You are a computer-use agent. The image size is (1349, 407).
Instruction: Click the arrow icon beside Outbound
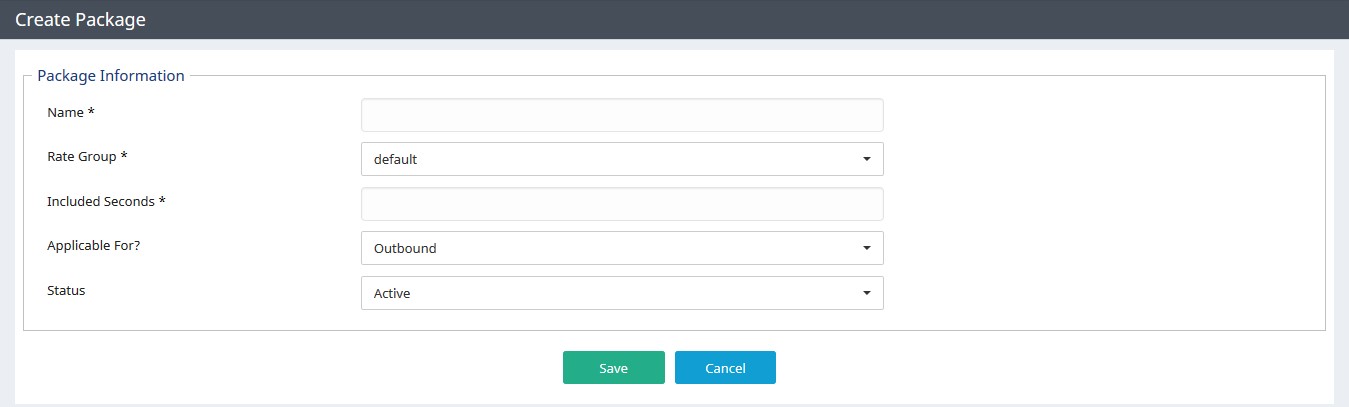[866, 248]
